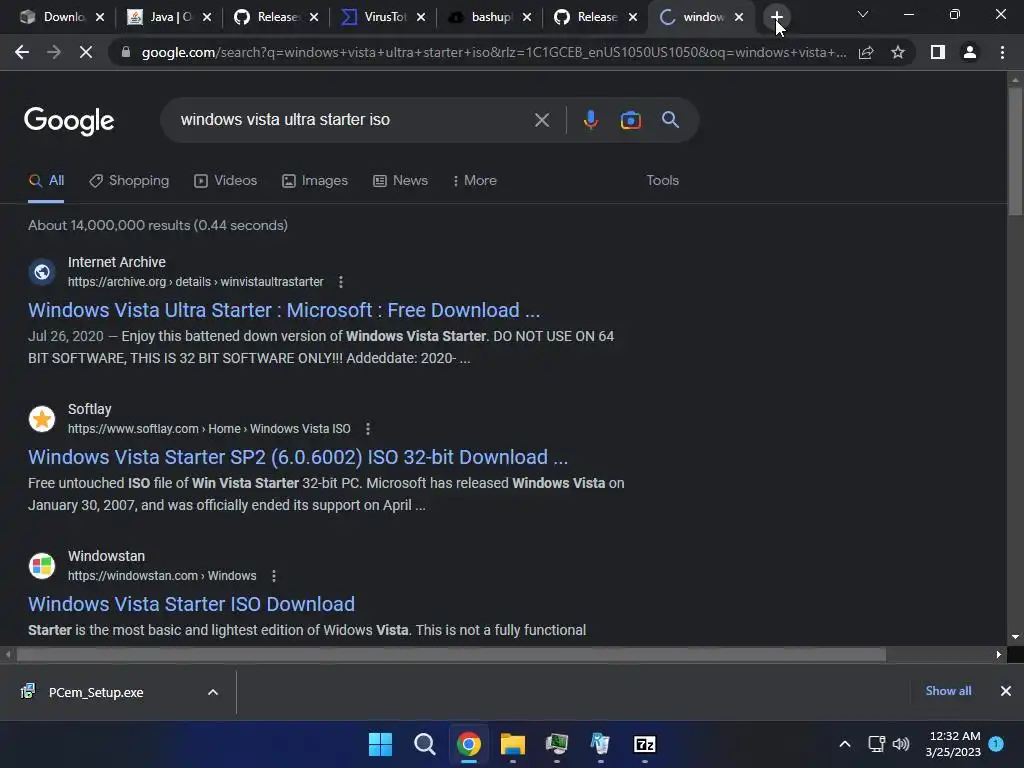Open search Tools options
The image size is (1024, 768).
(x=662, y=181)
